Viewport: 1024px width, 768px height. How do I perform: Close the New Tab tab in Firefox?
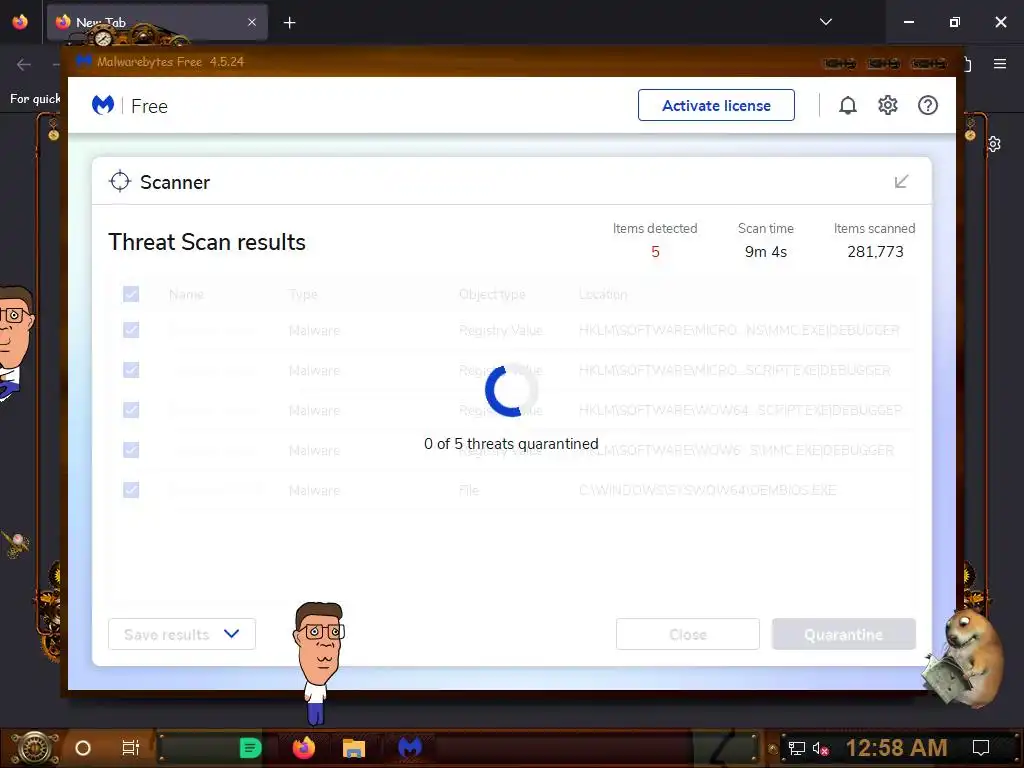(x=252, y=22)
